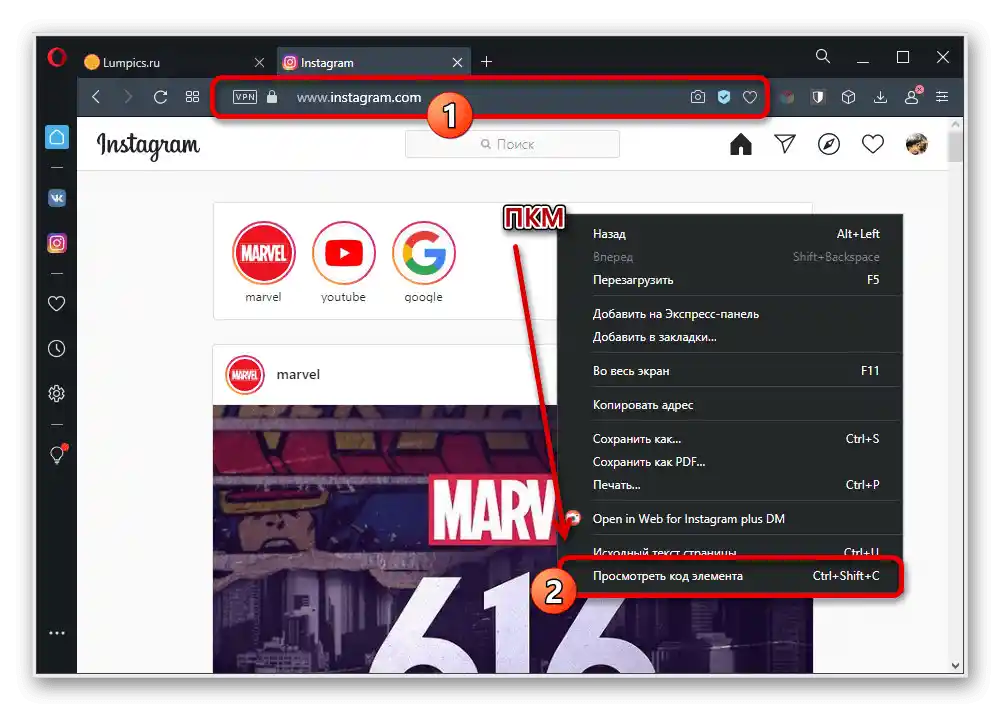Click the scrollbar down arrow
Screen dimensions: 1000x710
point(955,665)
